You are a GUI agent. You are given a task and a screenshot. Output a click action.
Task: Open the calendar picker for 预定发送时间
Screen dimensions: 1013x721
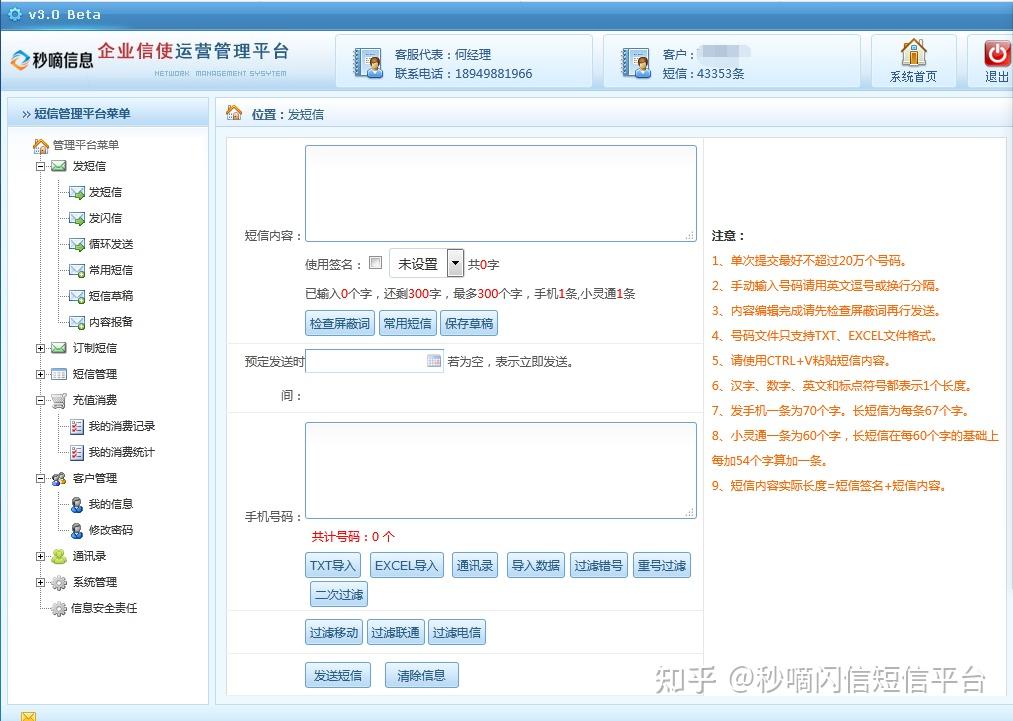click(434, 360)
